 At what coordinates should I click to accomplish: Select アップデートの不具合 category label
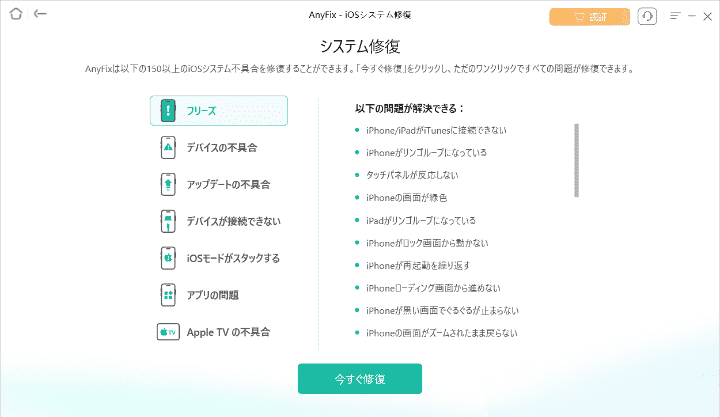(x=228, y=185)
